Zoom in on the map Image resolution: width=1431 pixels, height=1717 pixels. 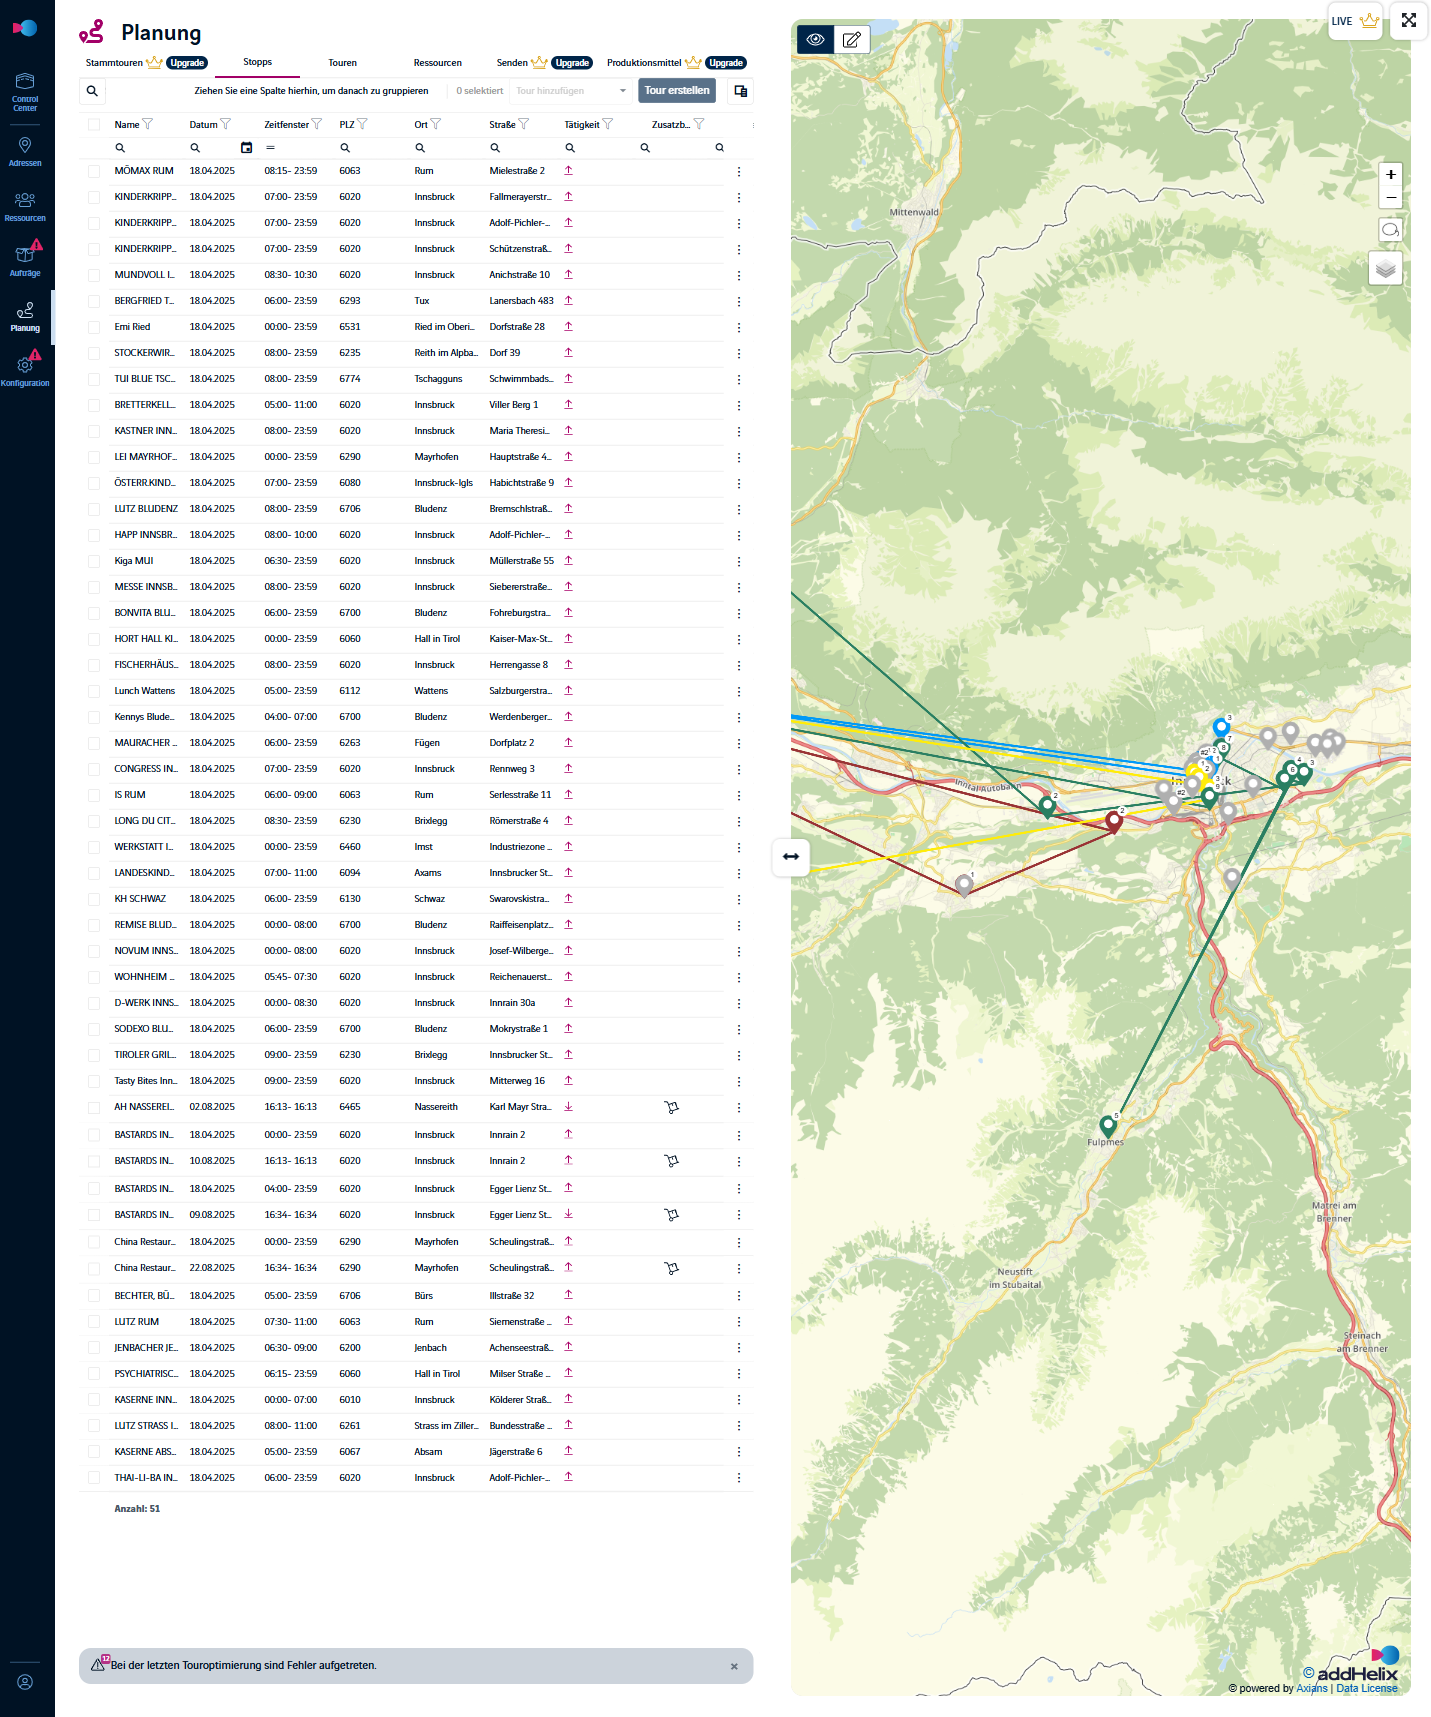[x=1390, y=175]
